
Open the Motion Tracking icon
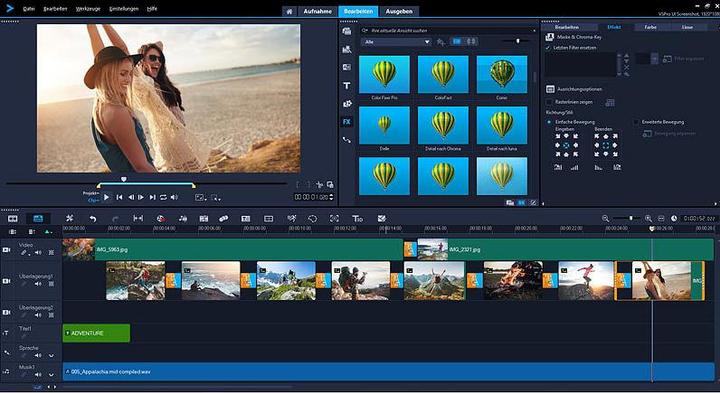point(224,219)
